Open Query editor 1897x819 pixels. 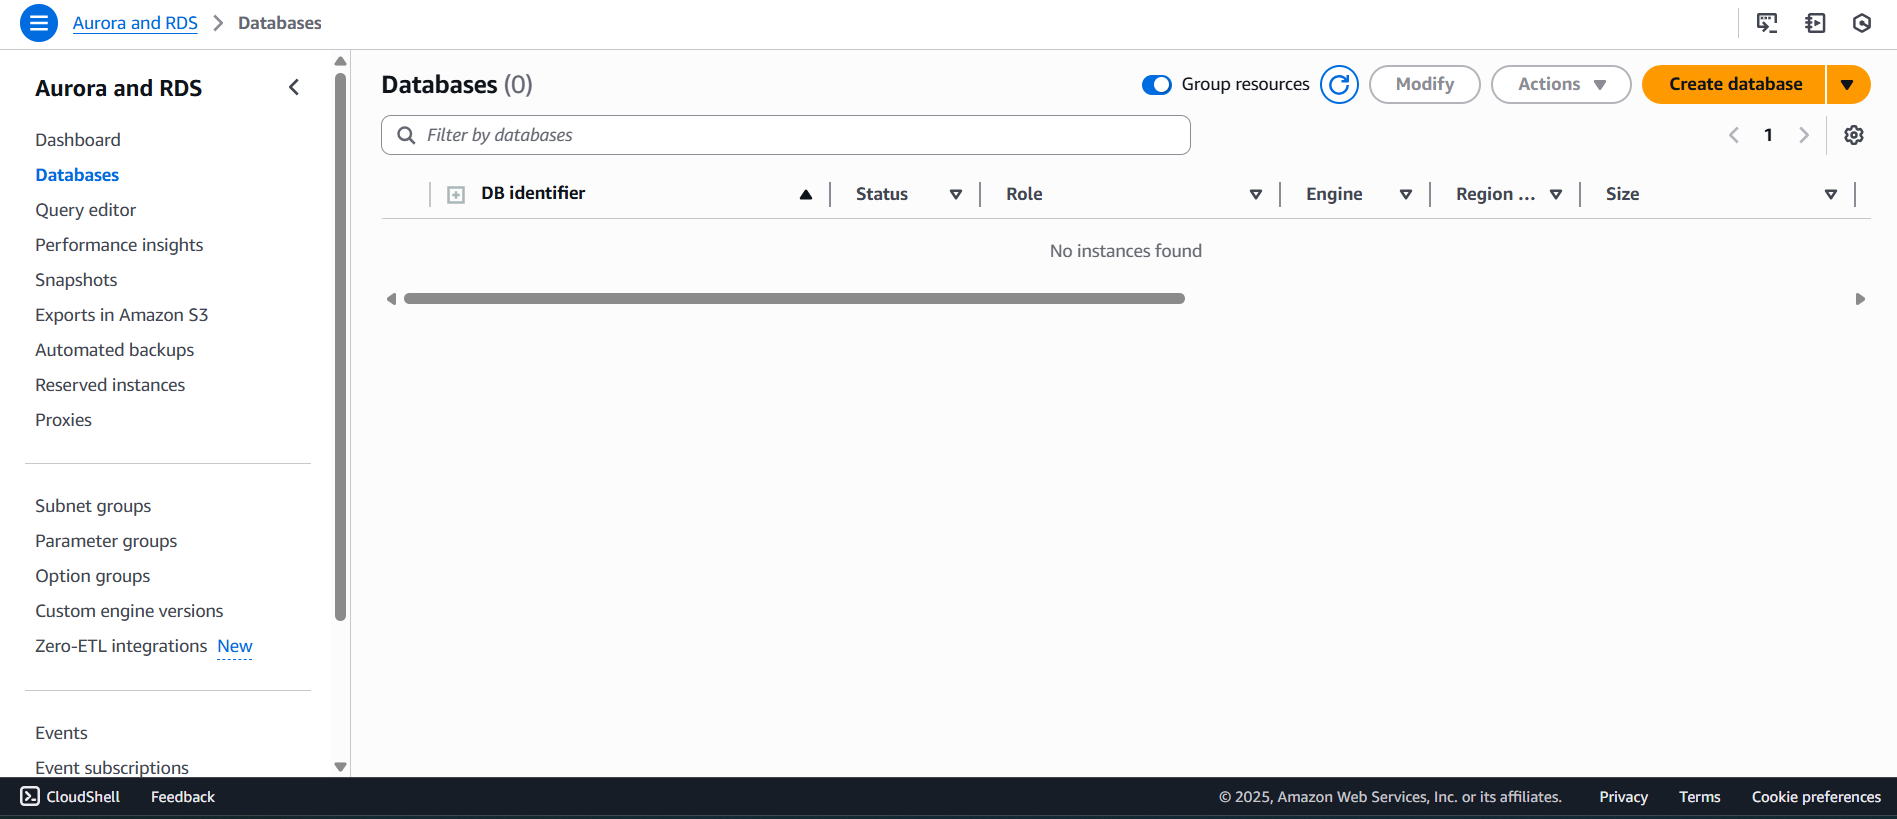coord(85,210)
